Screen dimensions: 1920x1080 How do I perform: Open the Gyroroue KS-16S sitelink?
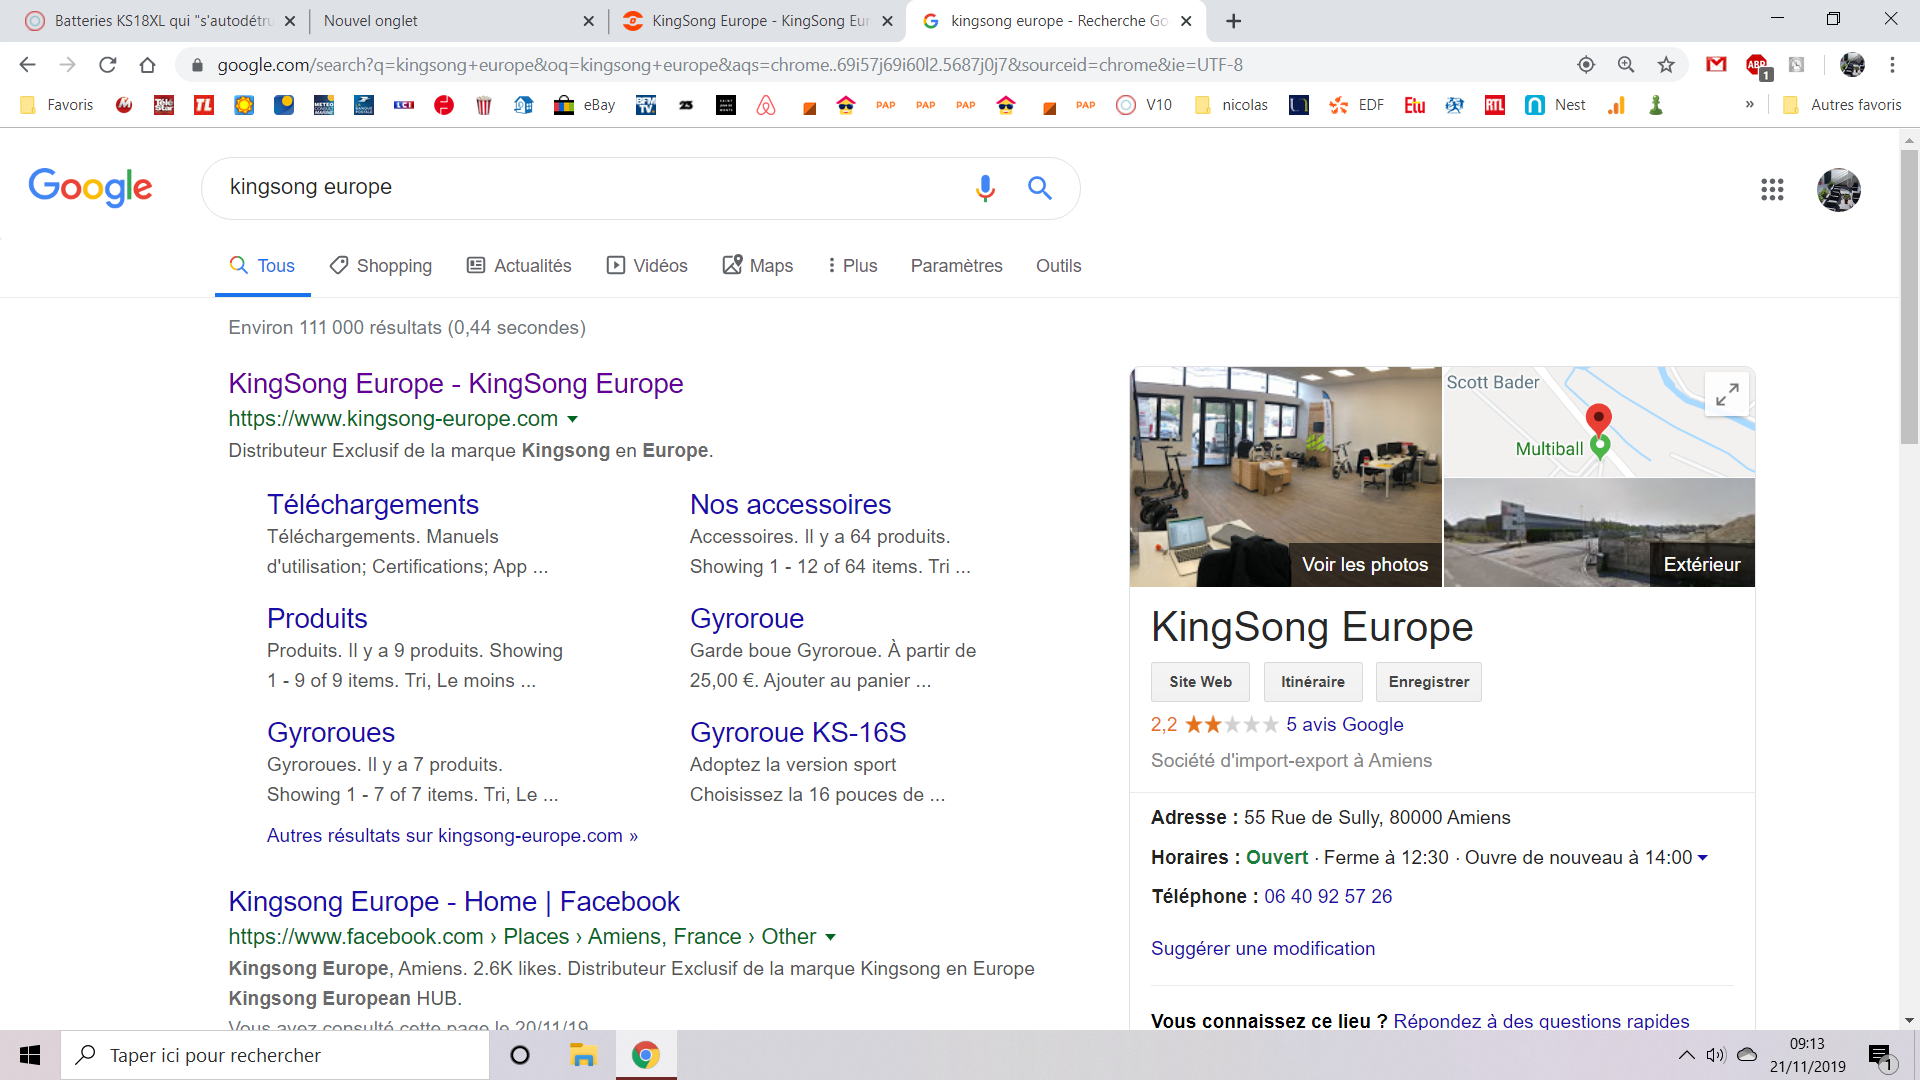(798, 733)
